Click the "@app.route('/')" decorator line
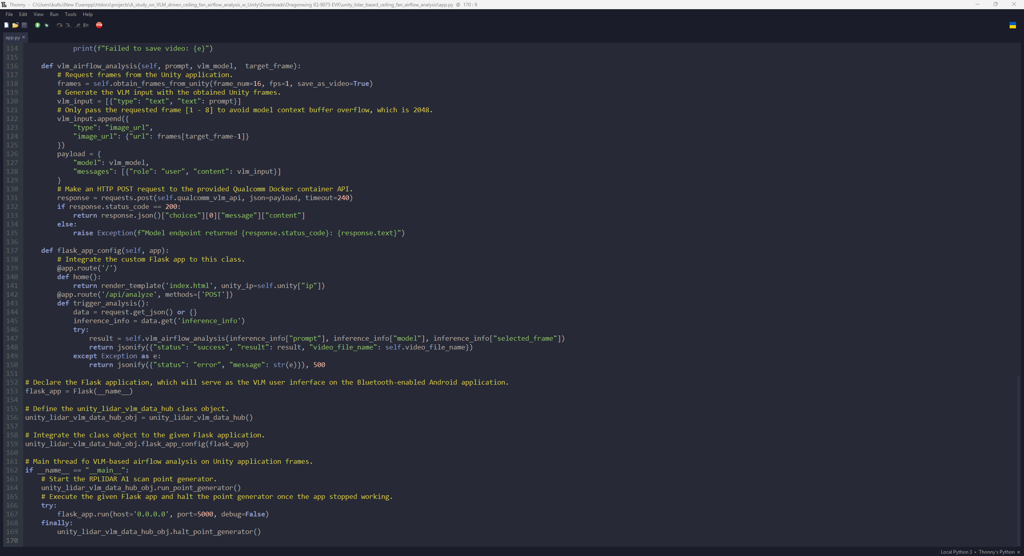 (x=87, y=269)
